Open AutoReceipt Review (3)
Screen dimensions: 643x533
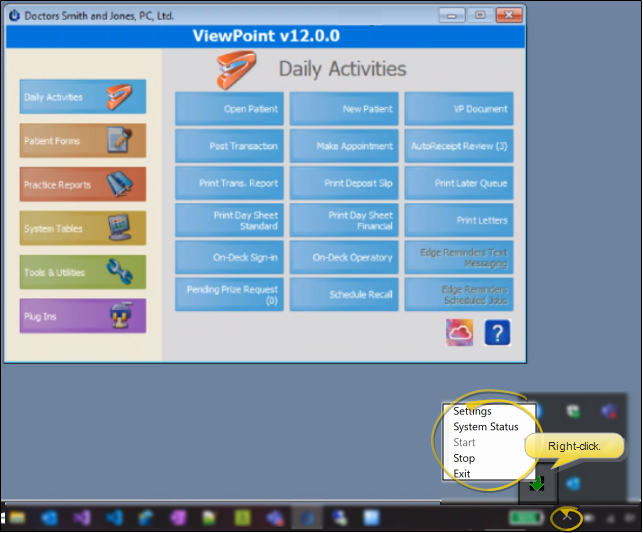pos(459,146)
